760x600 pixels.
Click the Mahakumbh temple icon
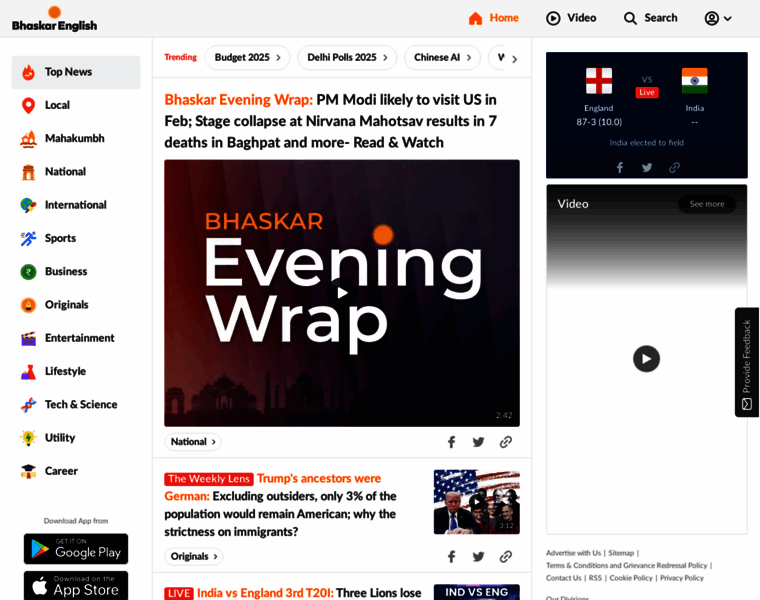[29, 139]
